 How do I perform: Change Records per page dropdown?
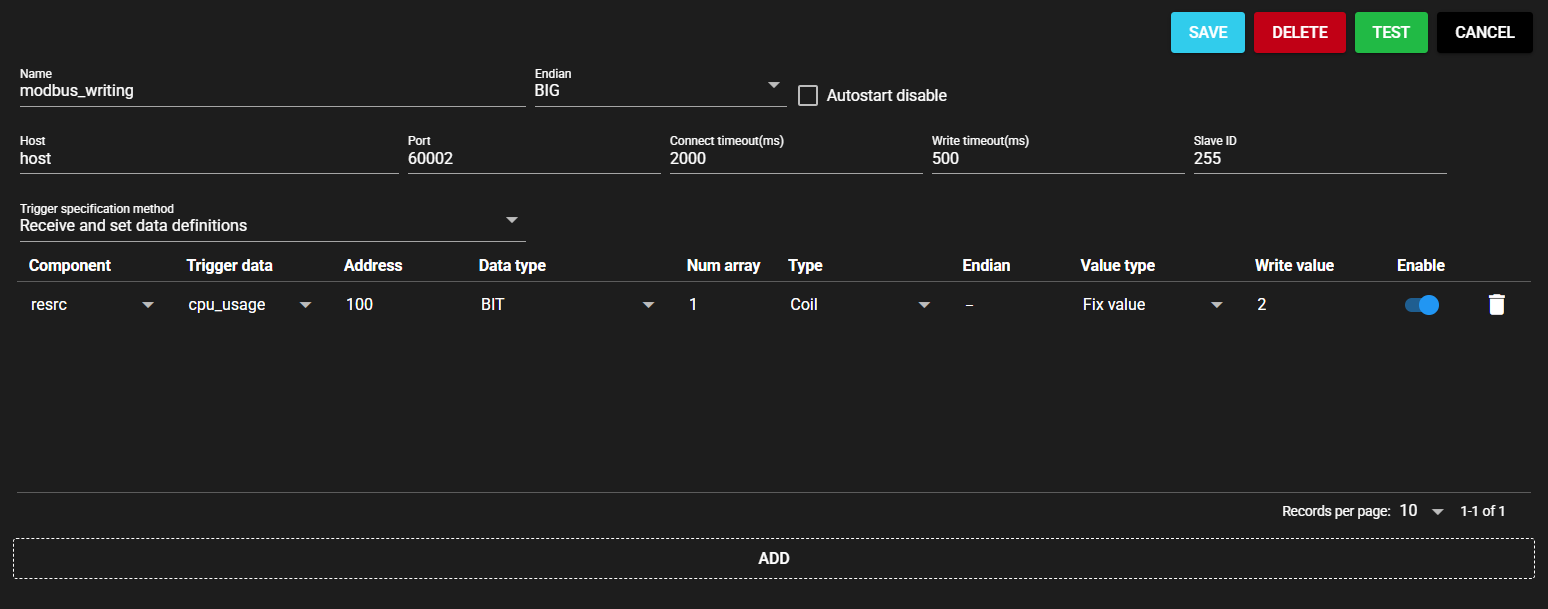1421,511
